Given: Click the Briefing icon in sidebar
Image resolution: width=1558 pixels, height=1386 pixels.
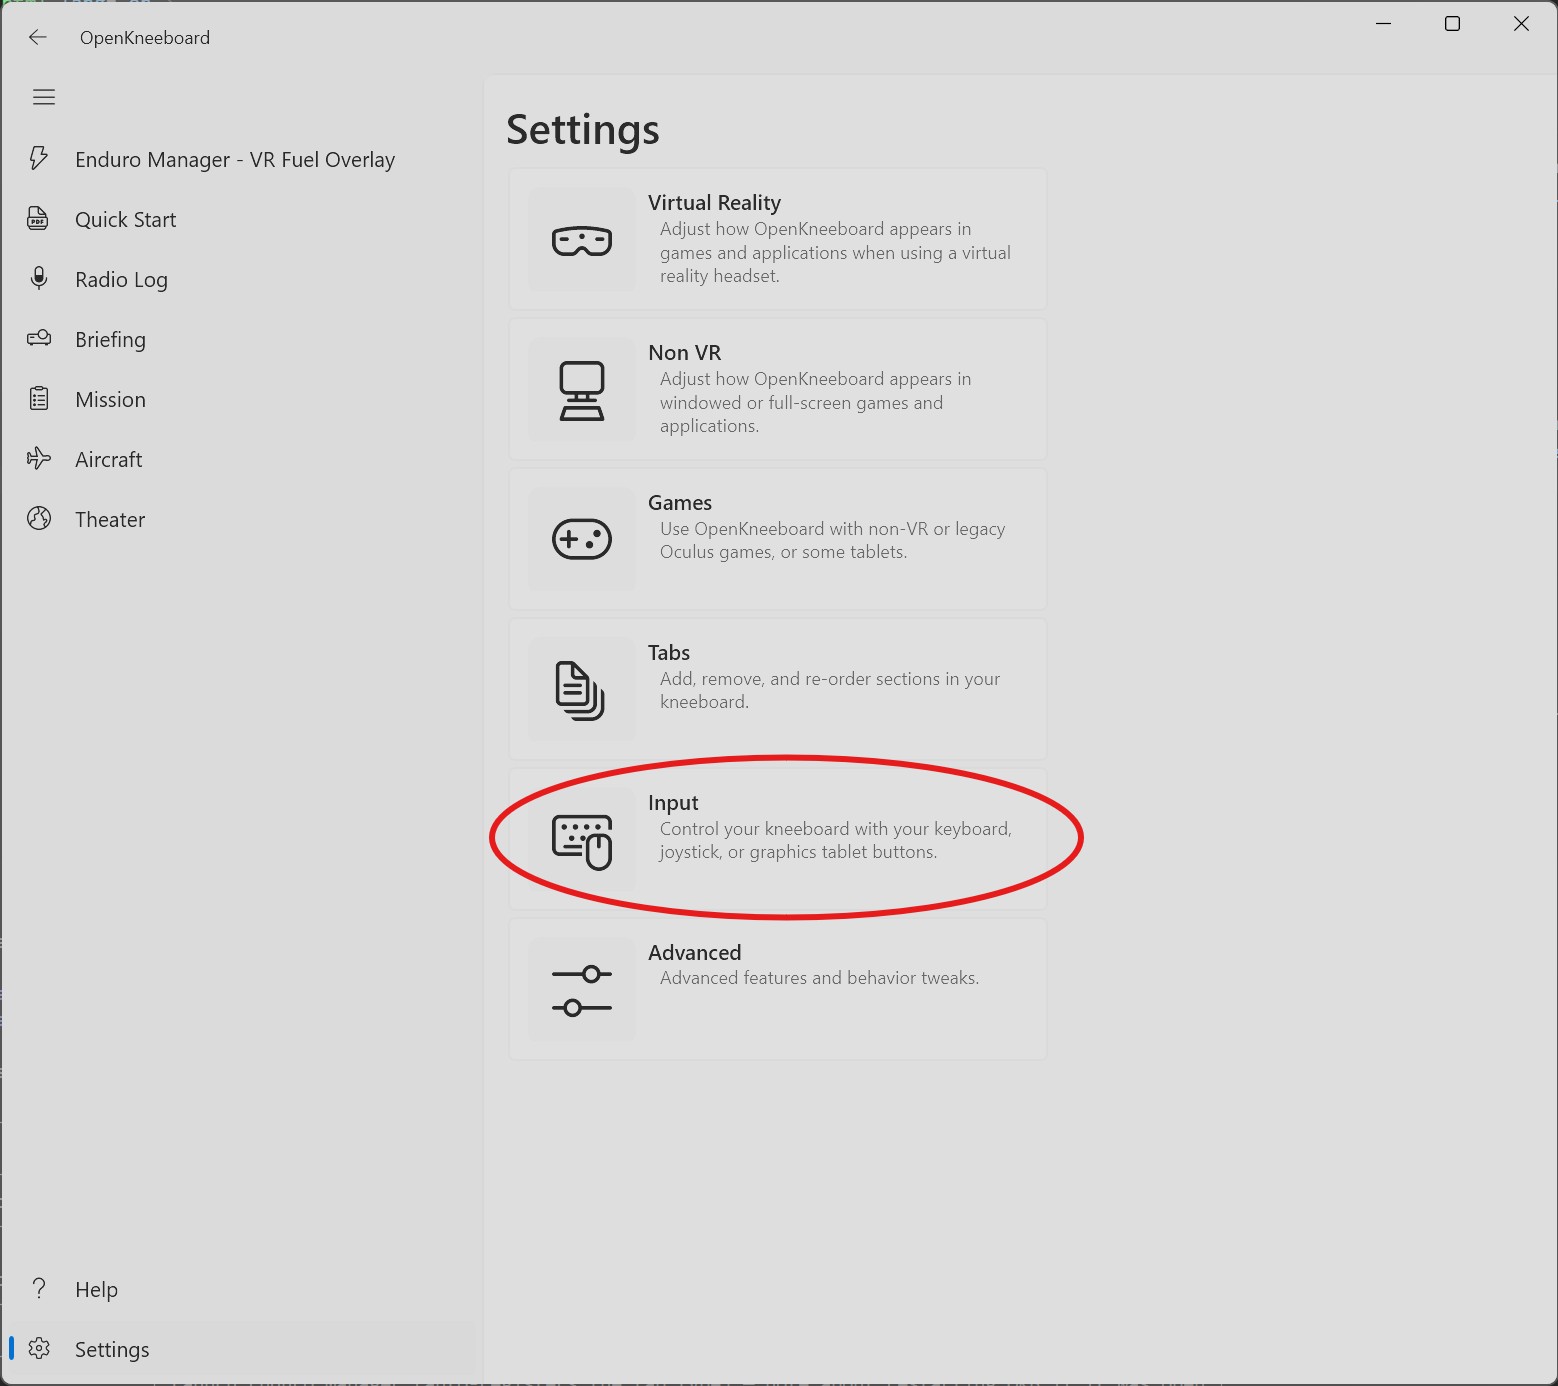Looking at the screenshot, I should click(39, 338).
